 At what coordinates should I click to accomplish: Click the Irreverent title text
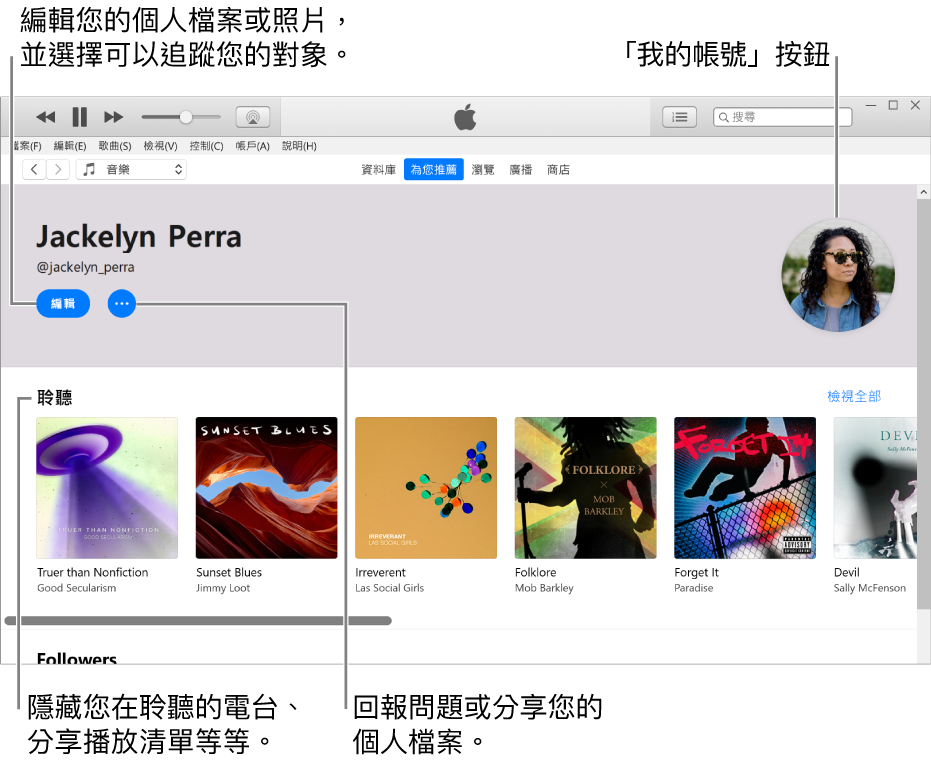381,573
